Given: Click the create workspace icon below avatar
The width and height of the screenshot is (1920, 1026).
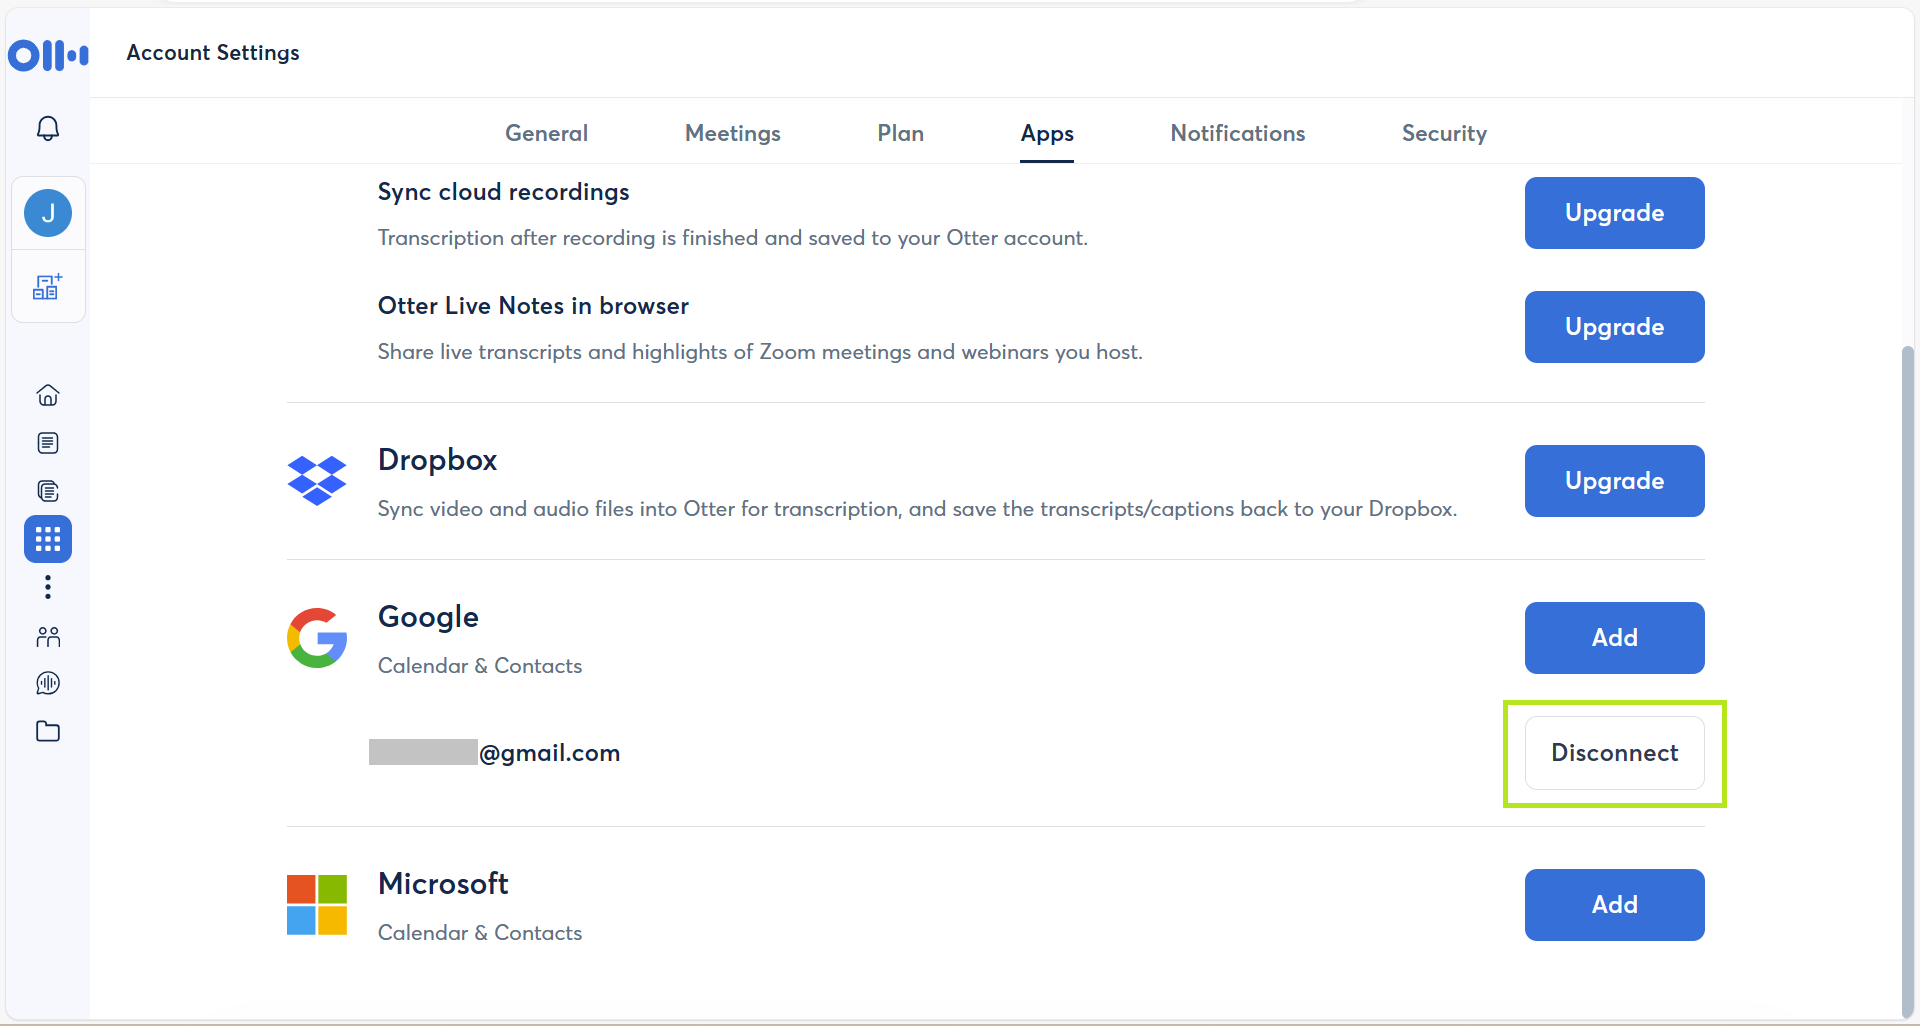Looking at the screenshot, I should 48,287.
